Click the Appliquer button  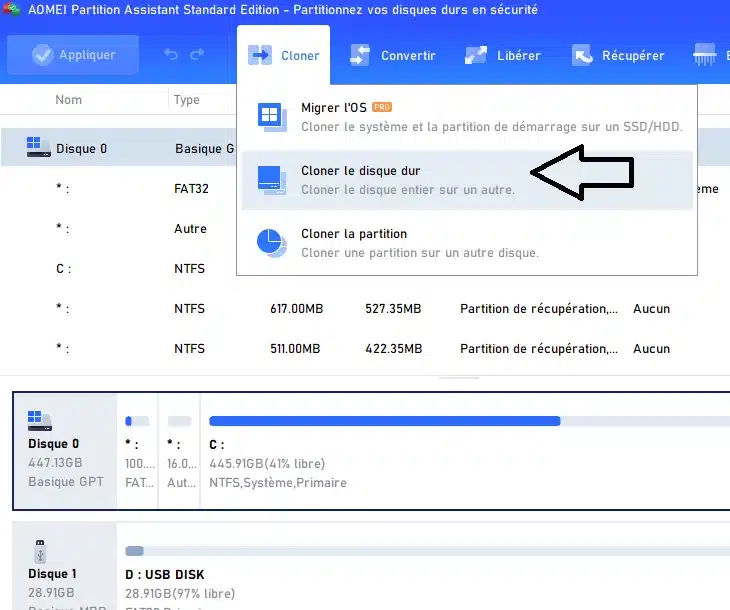[73, 55]
